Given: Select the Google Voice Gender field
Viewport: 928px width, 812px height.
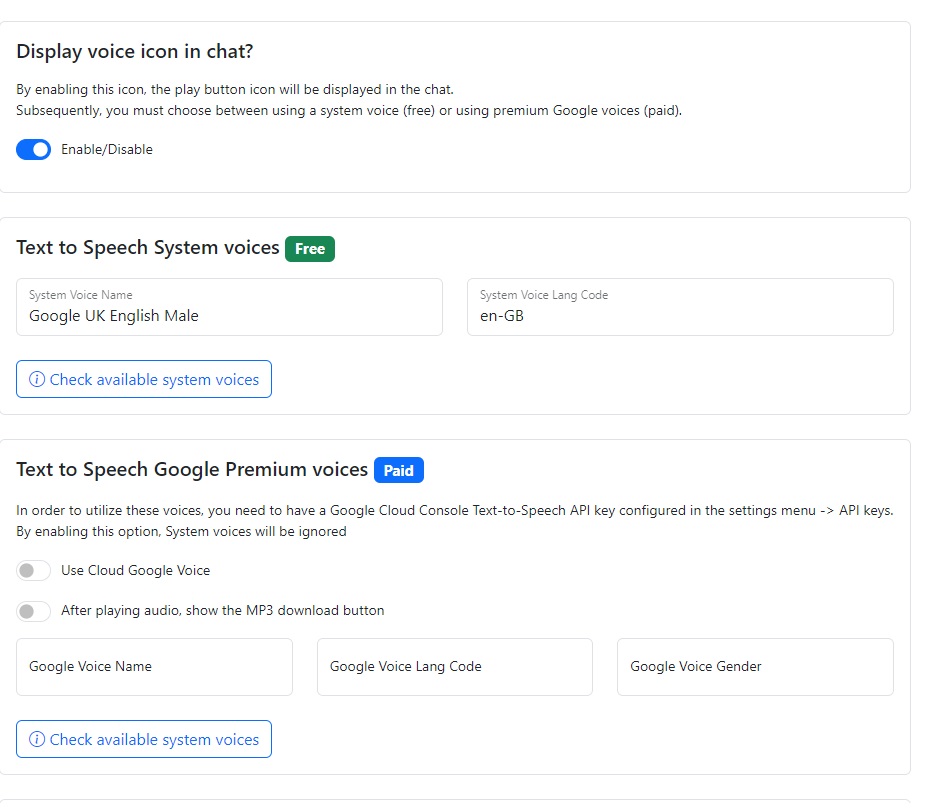Looking at the screenshot, I should click(x=755, y=667).
